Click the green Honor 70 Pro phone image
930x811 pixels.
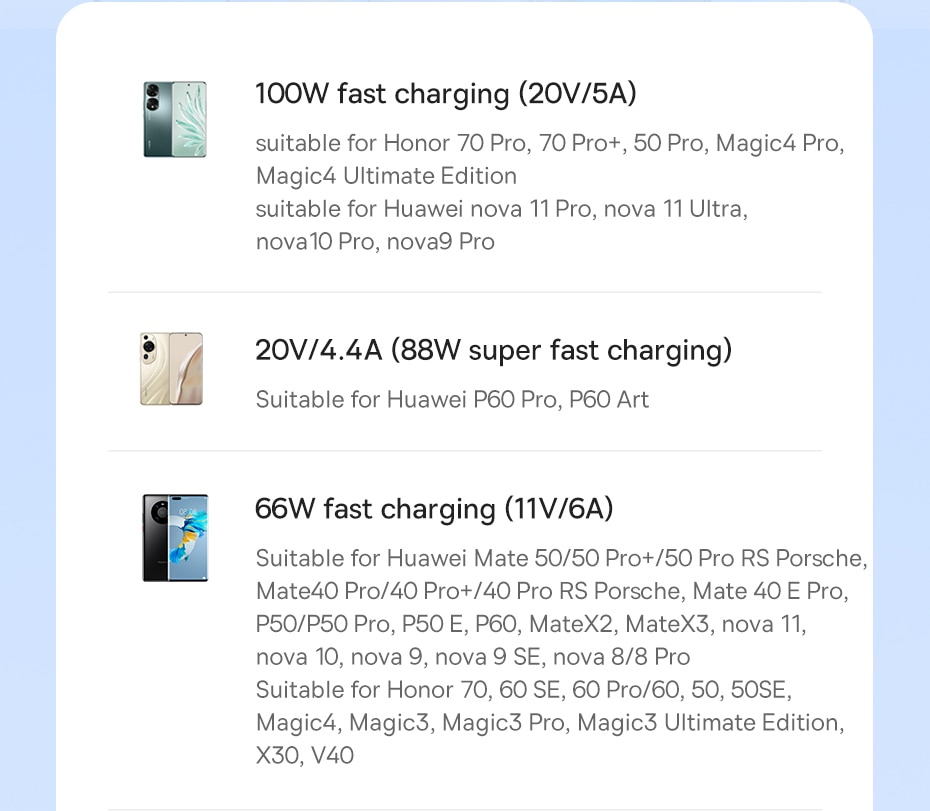pyautogui.click(x=174, y=119)
